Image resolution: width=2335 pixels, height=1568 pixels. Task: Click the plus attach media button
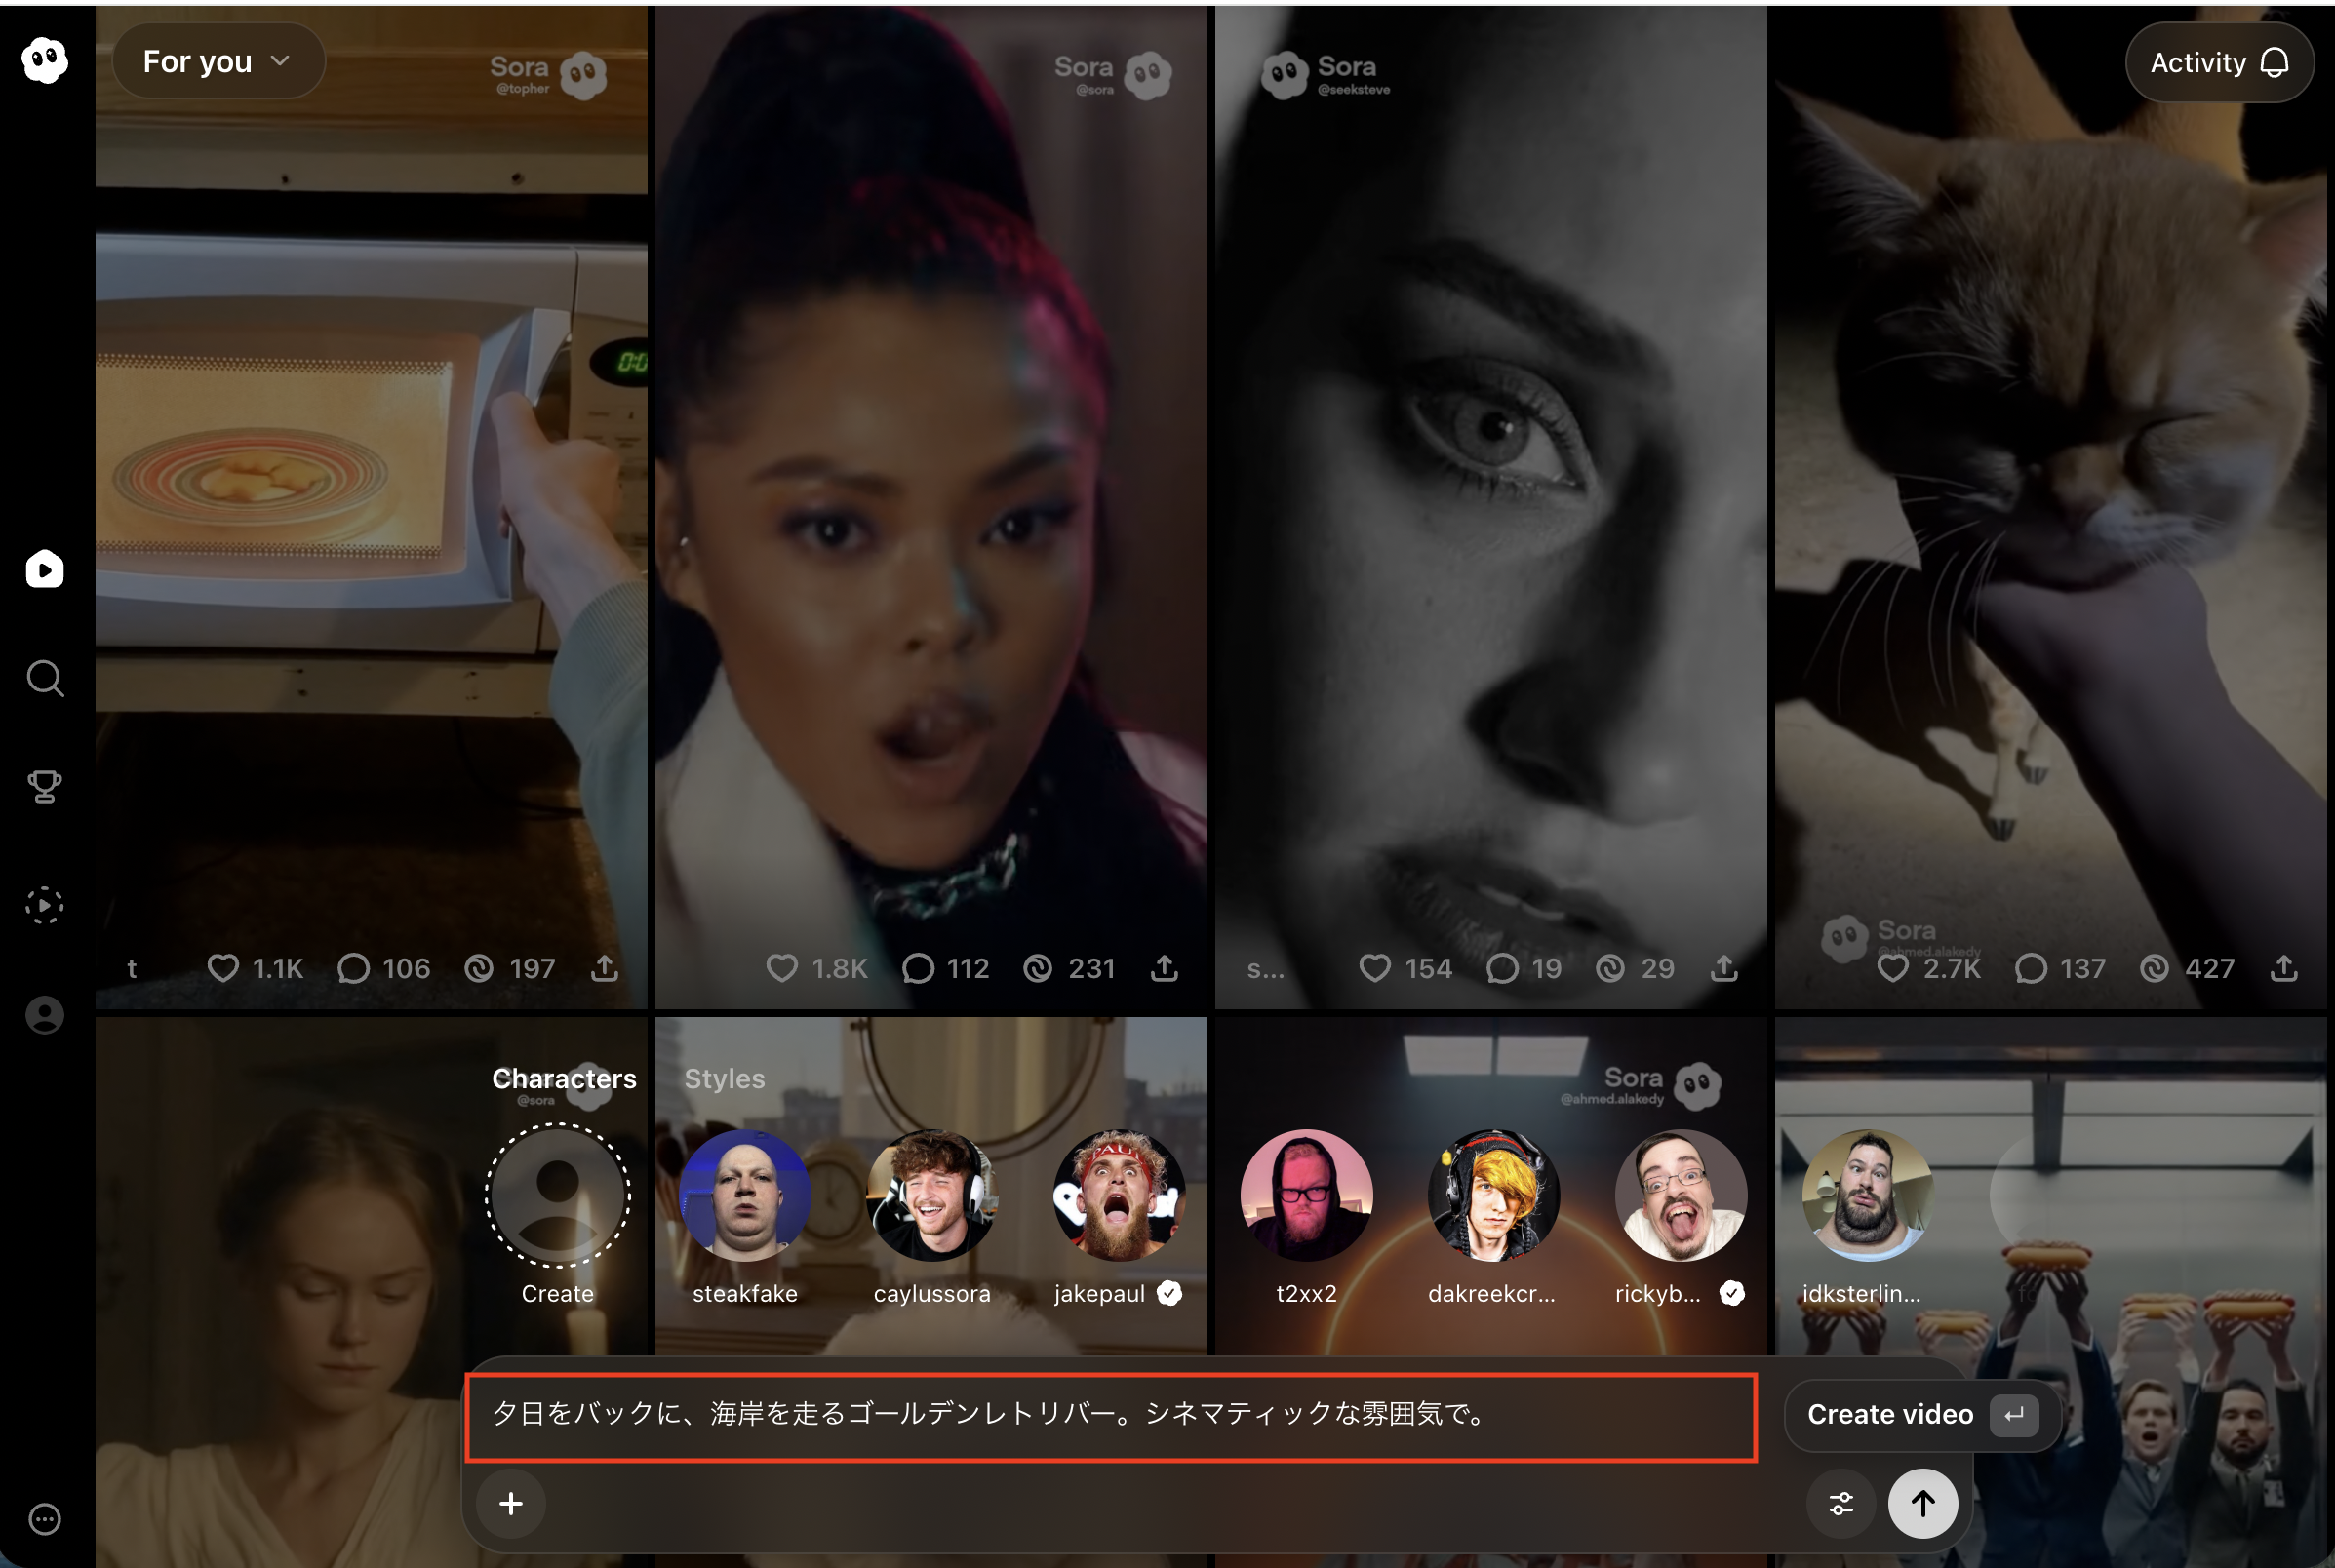511,1503
